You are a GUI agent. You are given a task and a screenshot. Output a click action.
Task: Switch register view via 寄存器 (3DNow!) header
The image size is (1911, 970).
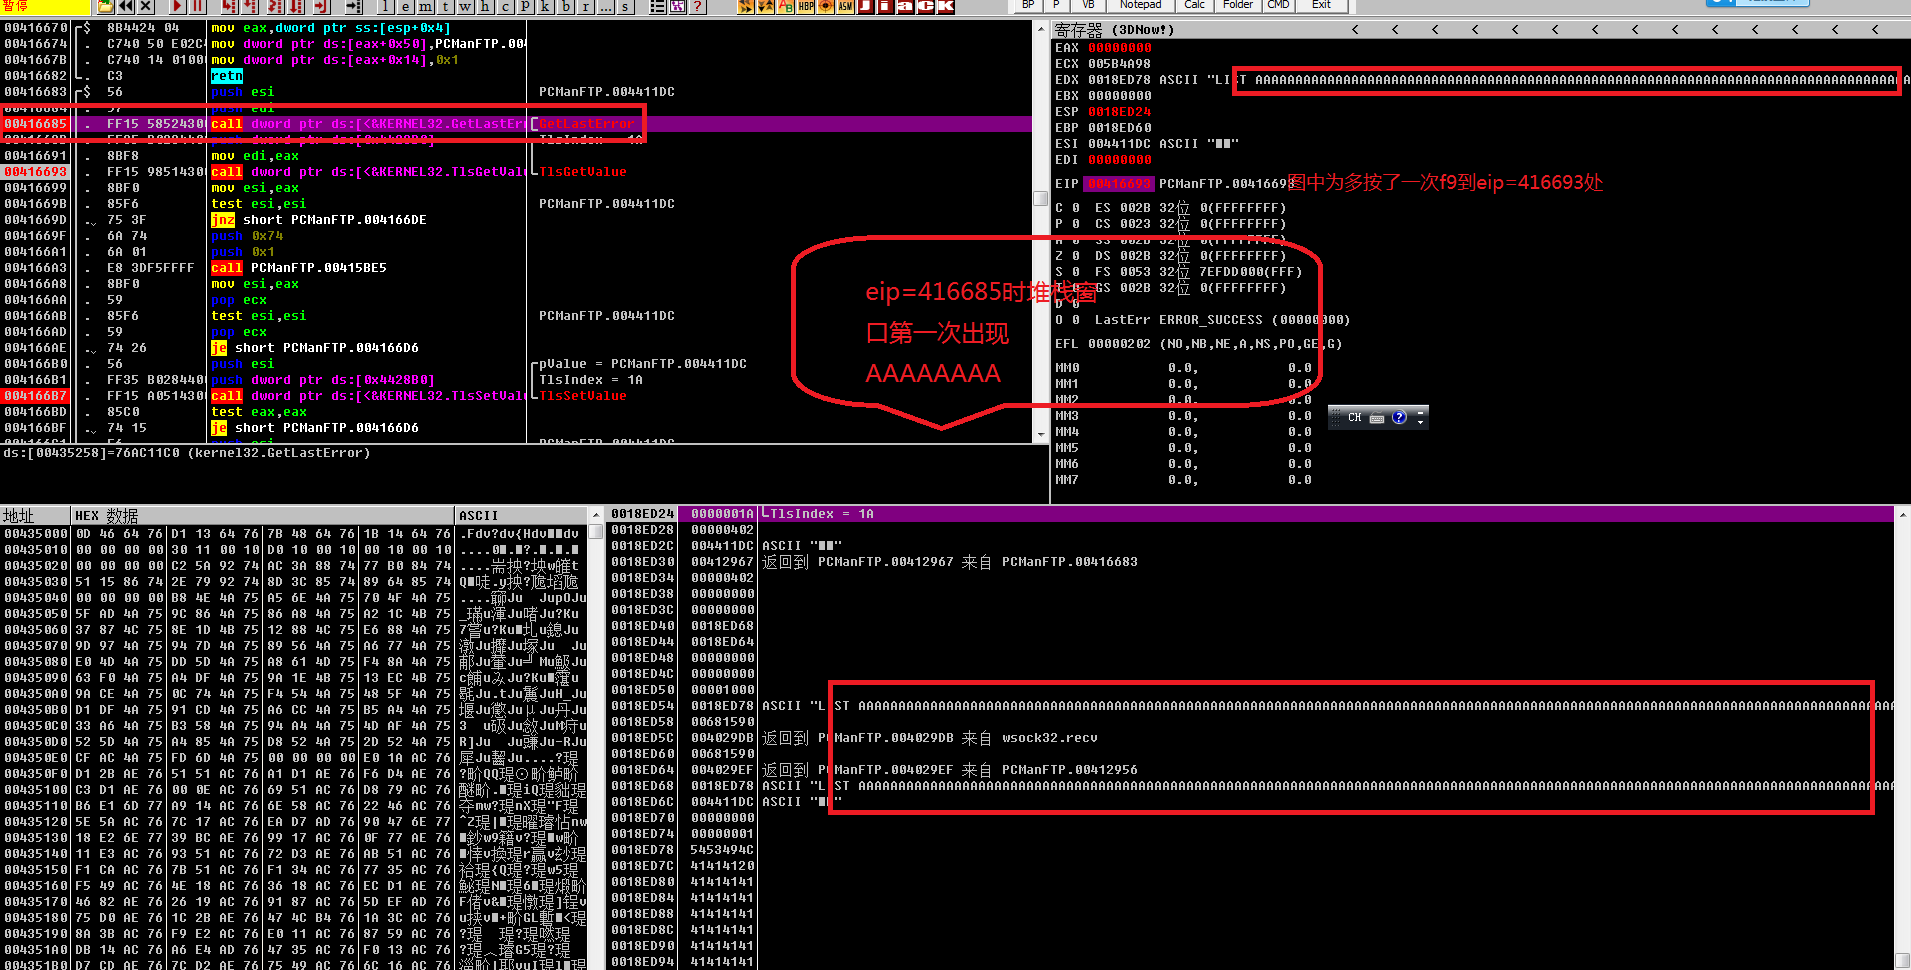pos(1114,30)
